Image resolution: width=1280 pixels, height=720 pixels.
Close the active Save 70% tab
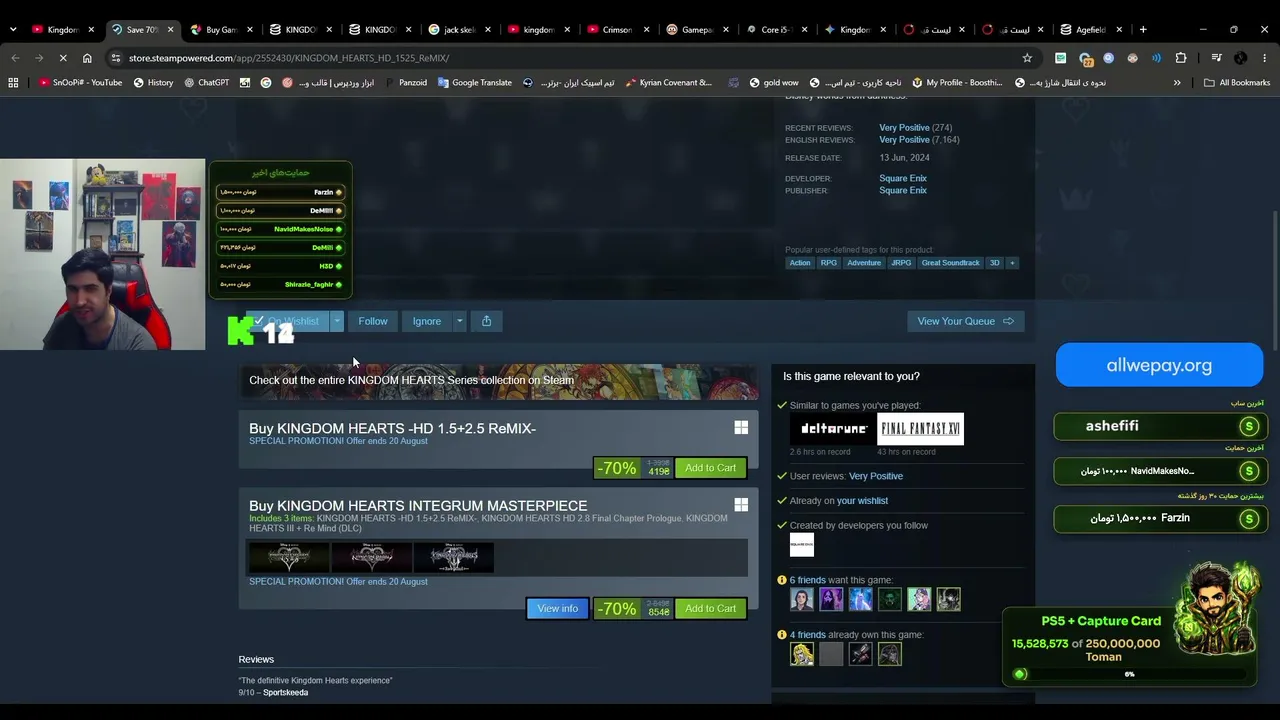[170, 30]
